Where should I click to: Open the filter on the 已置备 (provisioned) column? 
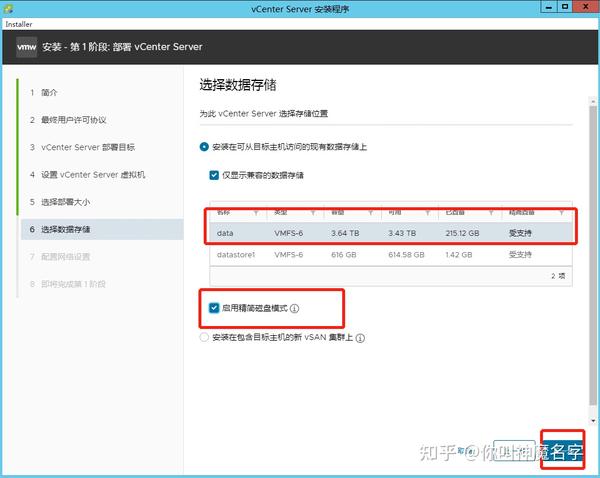[491, 213]
